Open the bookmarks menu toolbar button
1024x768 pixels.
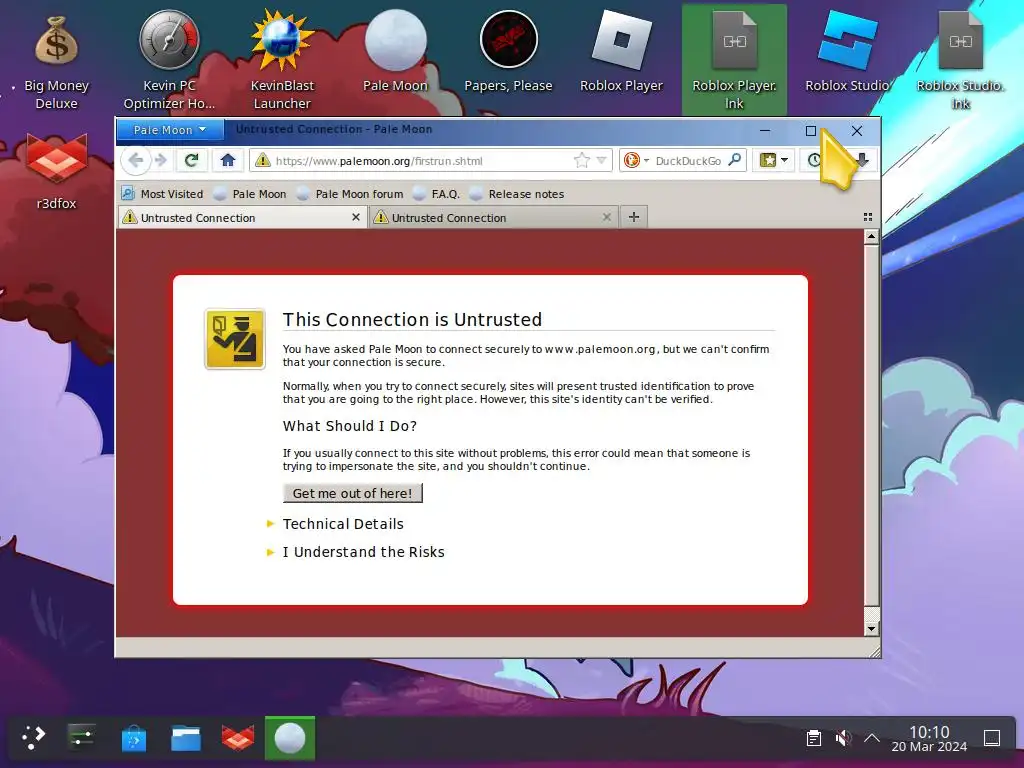[774, 160]
